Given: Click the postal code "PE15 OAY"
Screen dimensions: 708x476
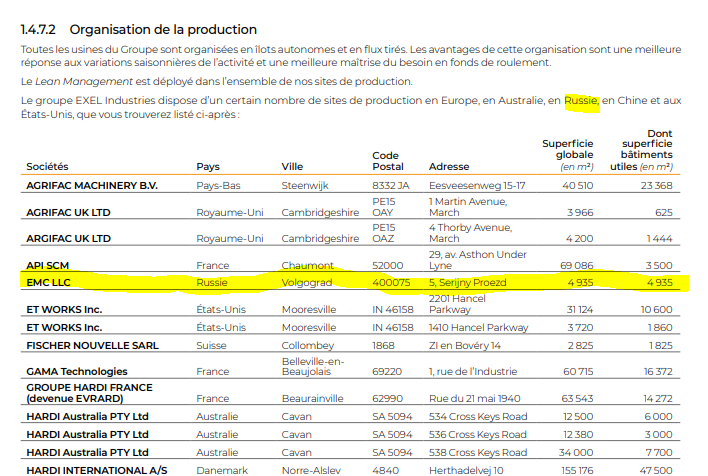Looking at the screenshot, I should pyautogui.click(x=384, y=207).
